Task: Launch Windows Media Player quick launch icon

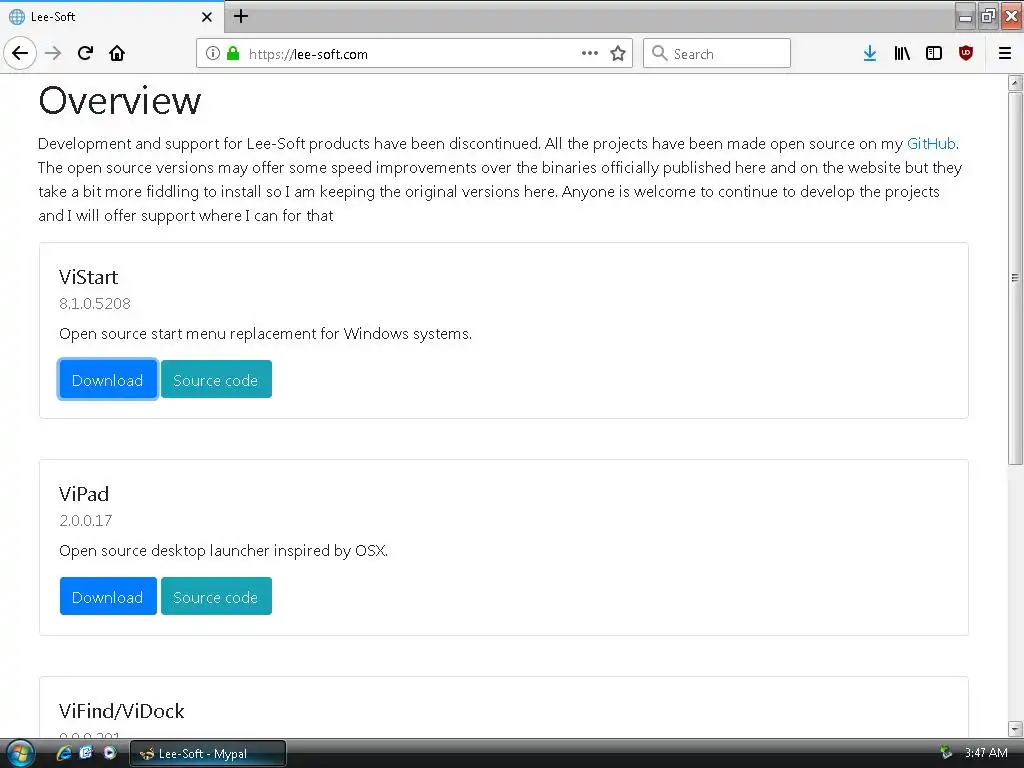Action: tap(109, 753)
